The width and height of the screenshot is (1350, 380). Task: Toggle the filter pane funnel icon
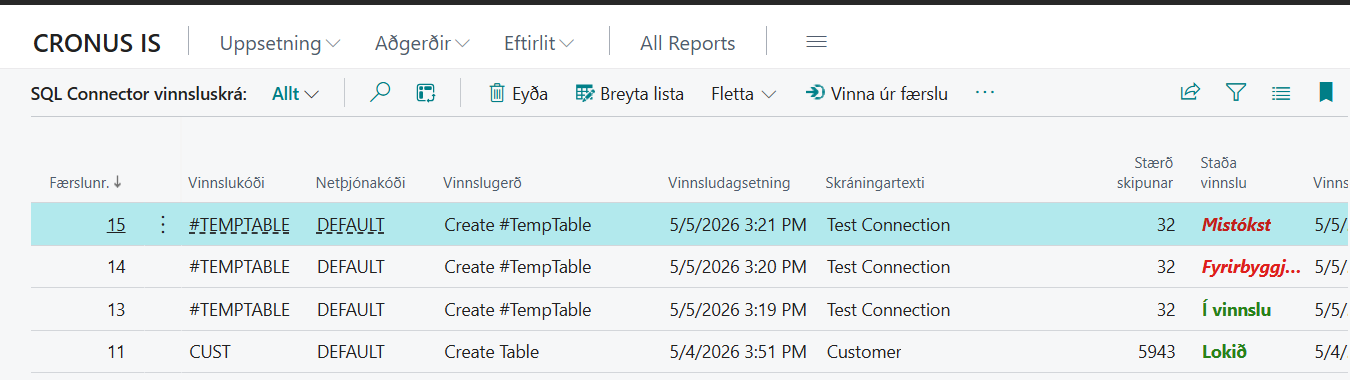(x=1236, y=93)
